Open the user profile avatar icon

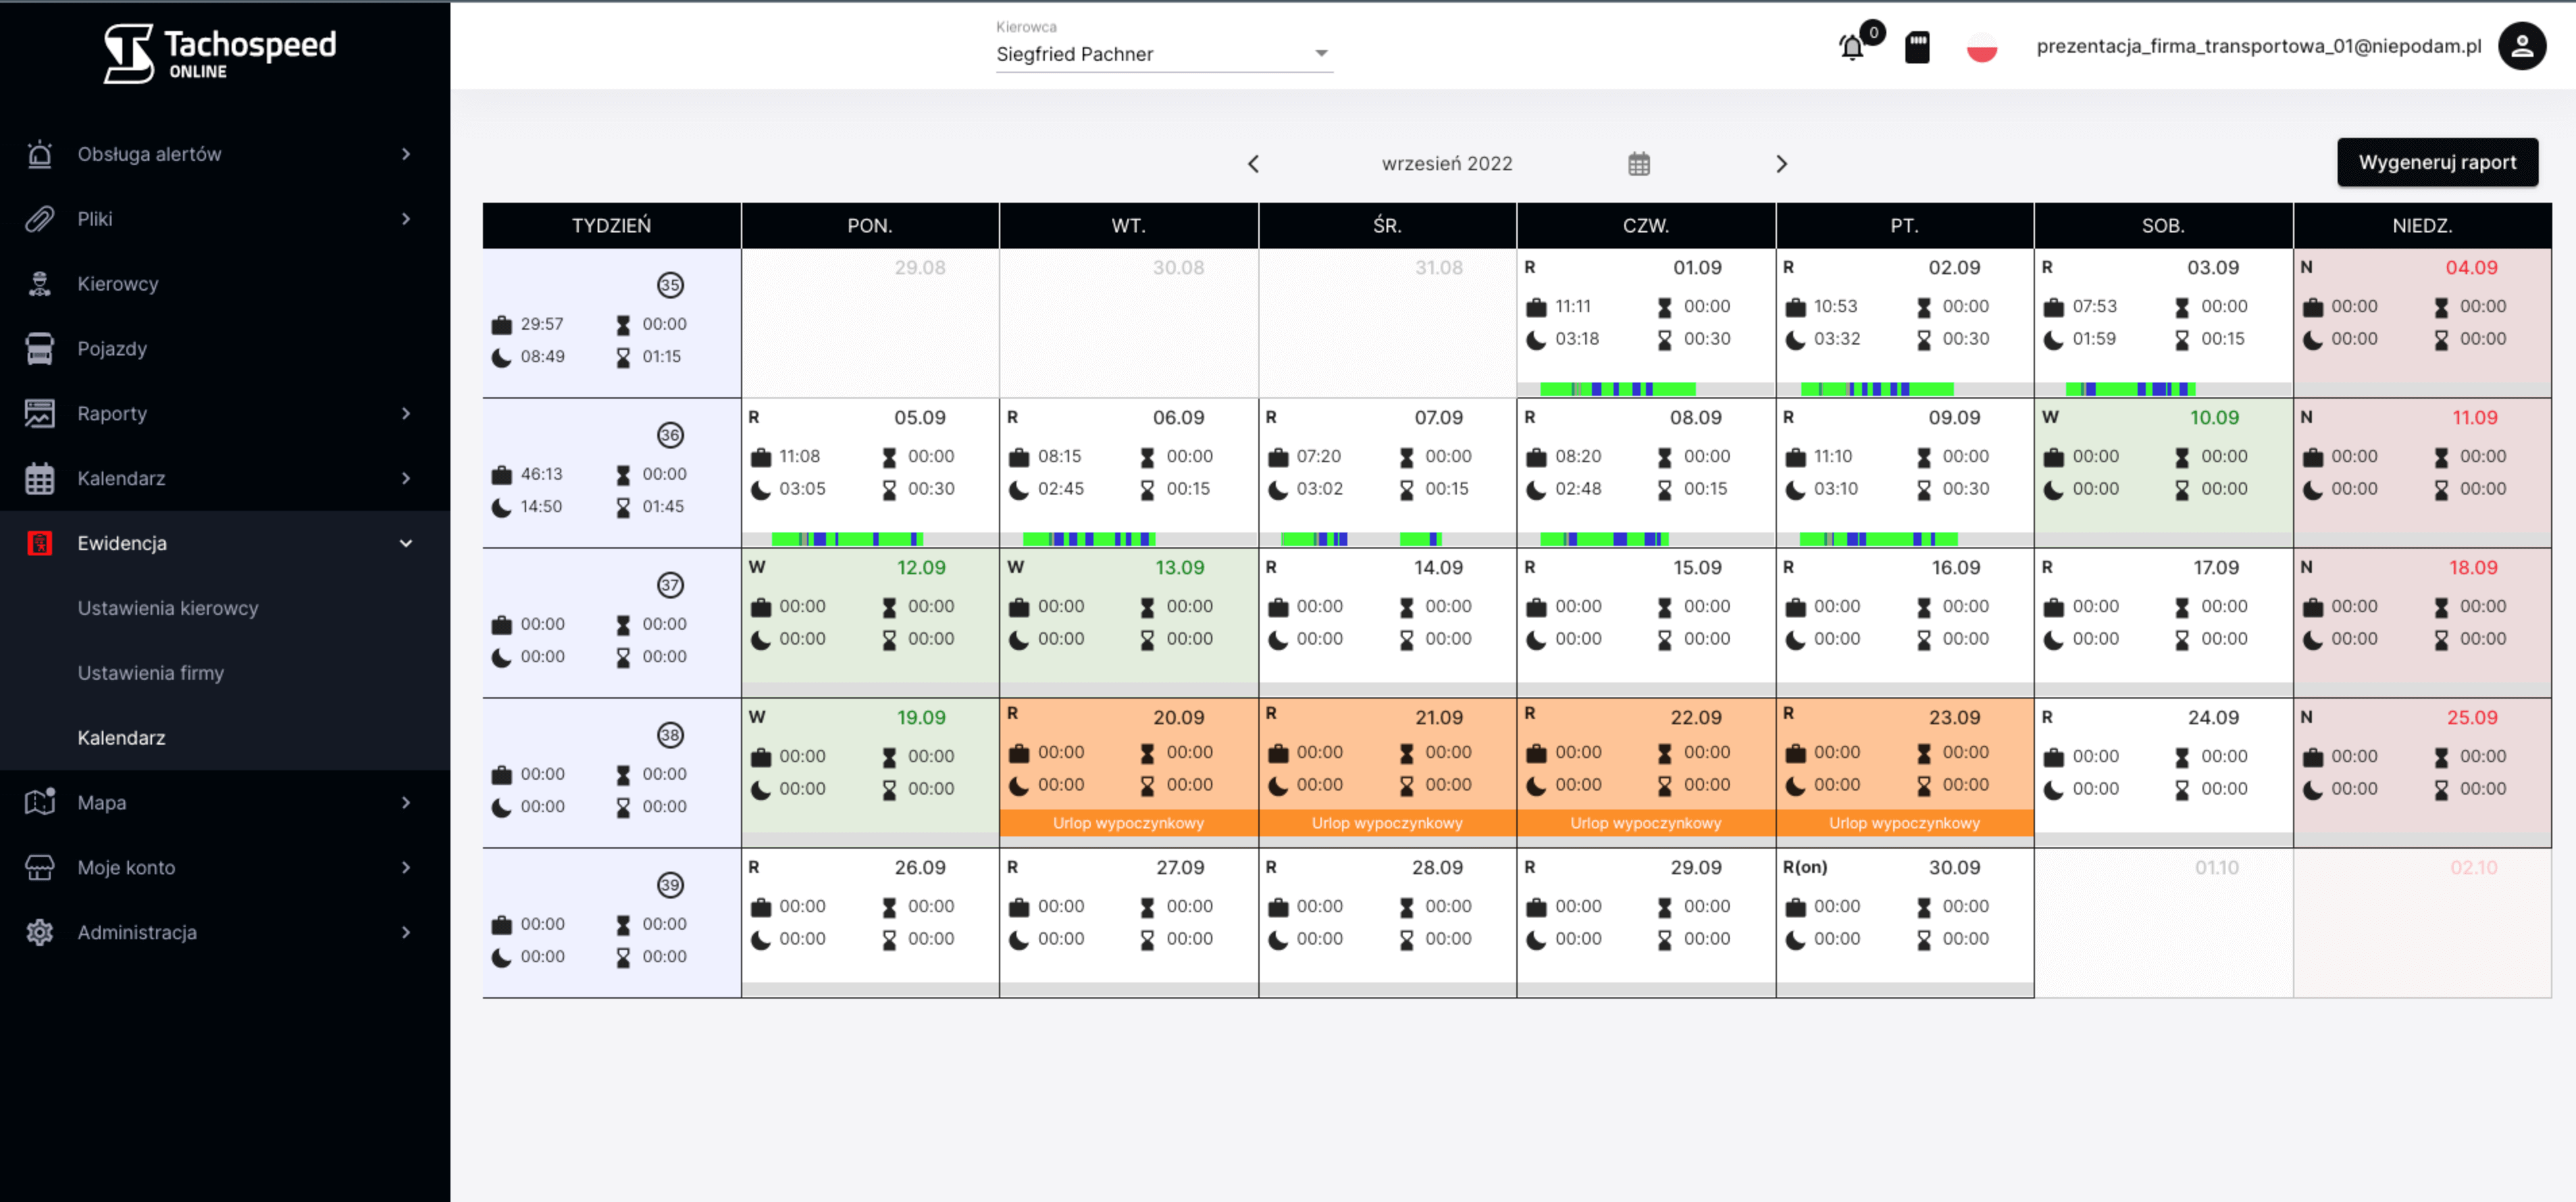tap(2521, 46)
